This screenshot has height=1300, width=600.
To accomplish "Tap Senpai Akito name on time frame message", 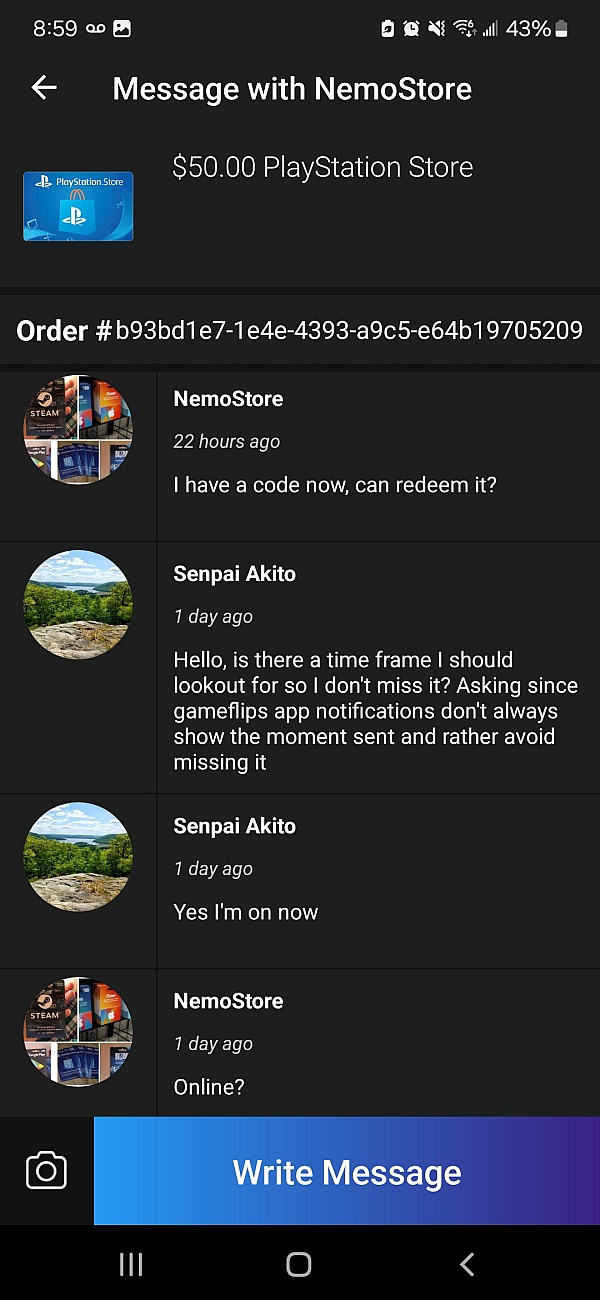I will (234, 574).
